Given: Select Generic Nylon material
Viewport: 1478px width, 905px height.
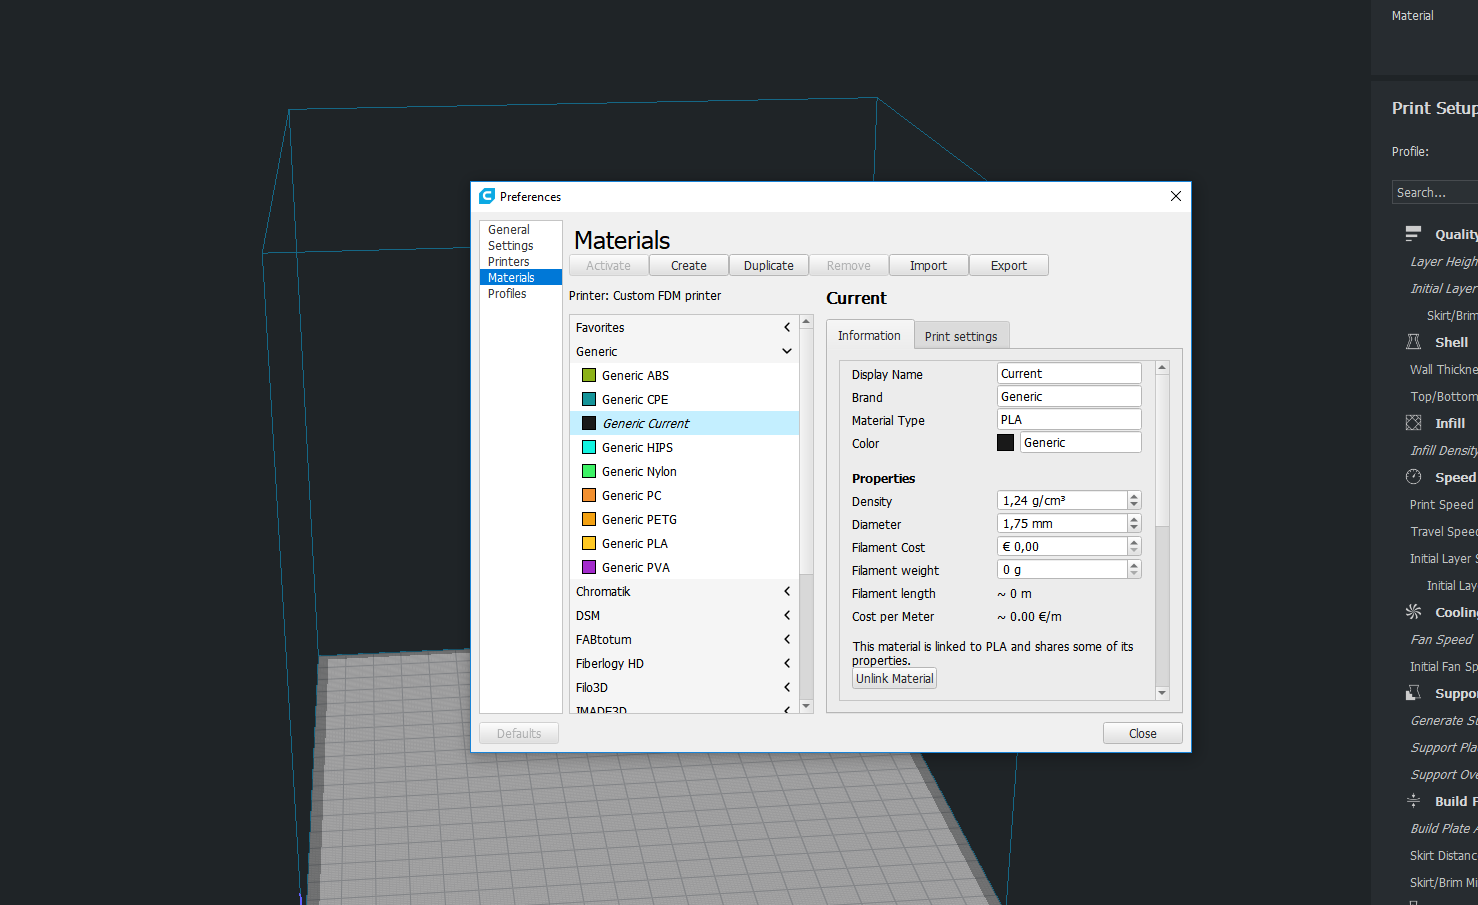Looking at the screenshot, I should click(685, 471).
